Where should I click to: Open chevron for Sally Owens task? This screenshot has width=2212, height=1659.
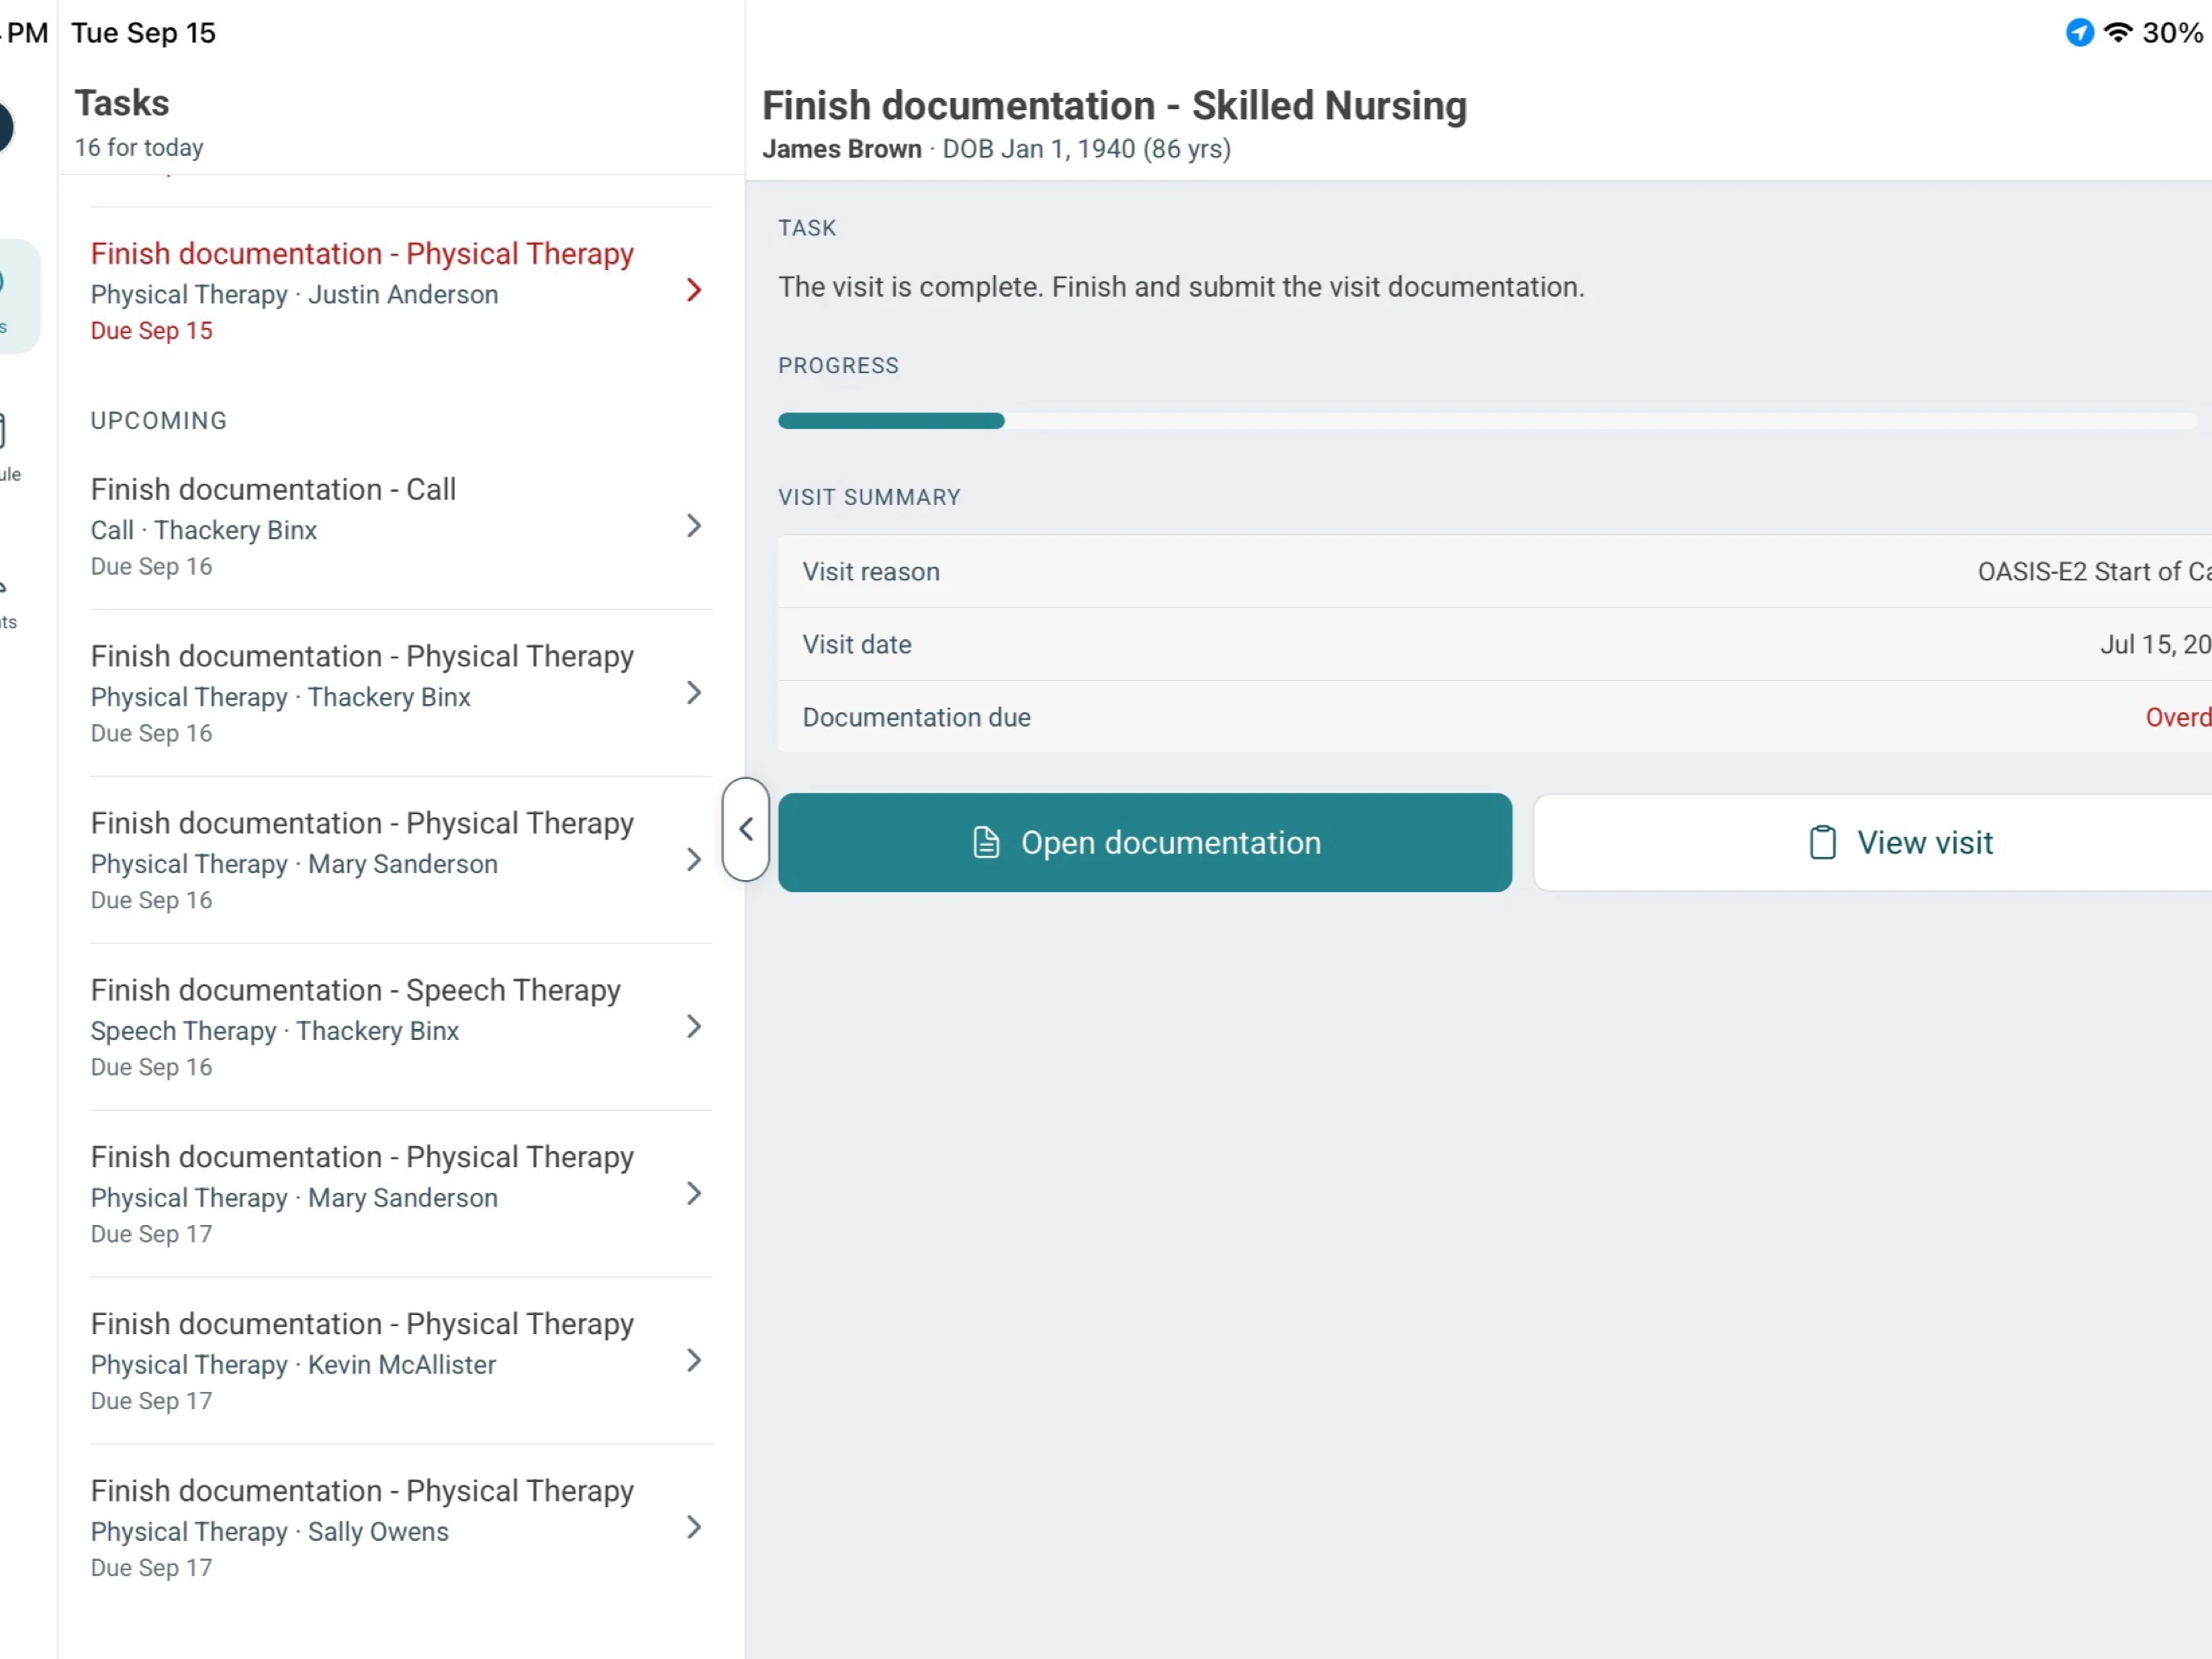coord(694,1527)
